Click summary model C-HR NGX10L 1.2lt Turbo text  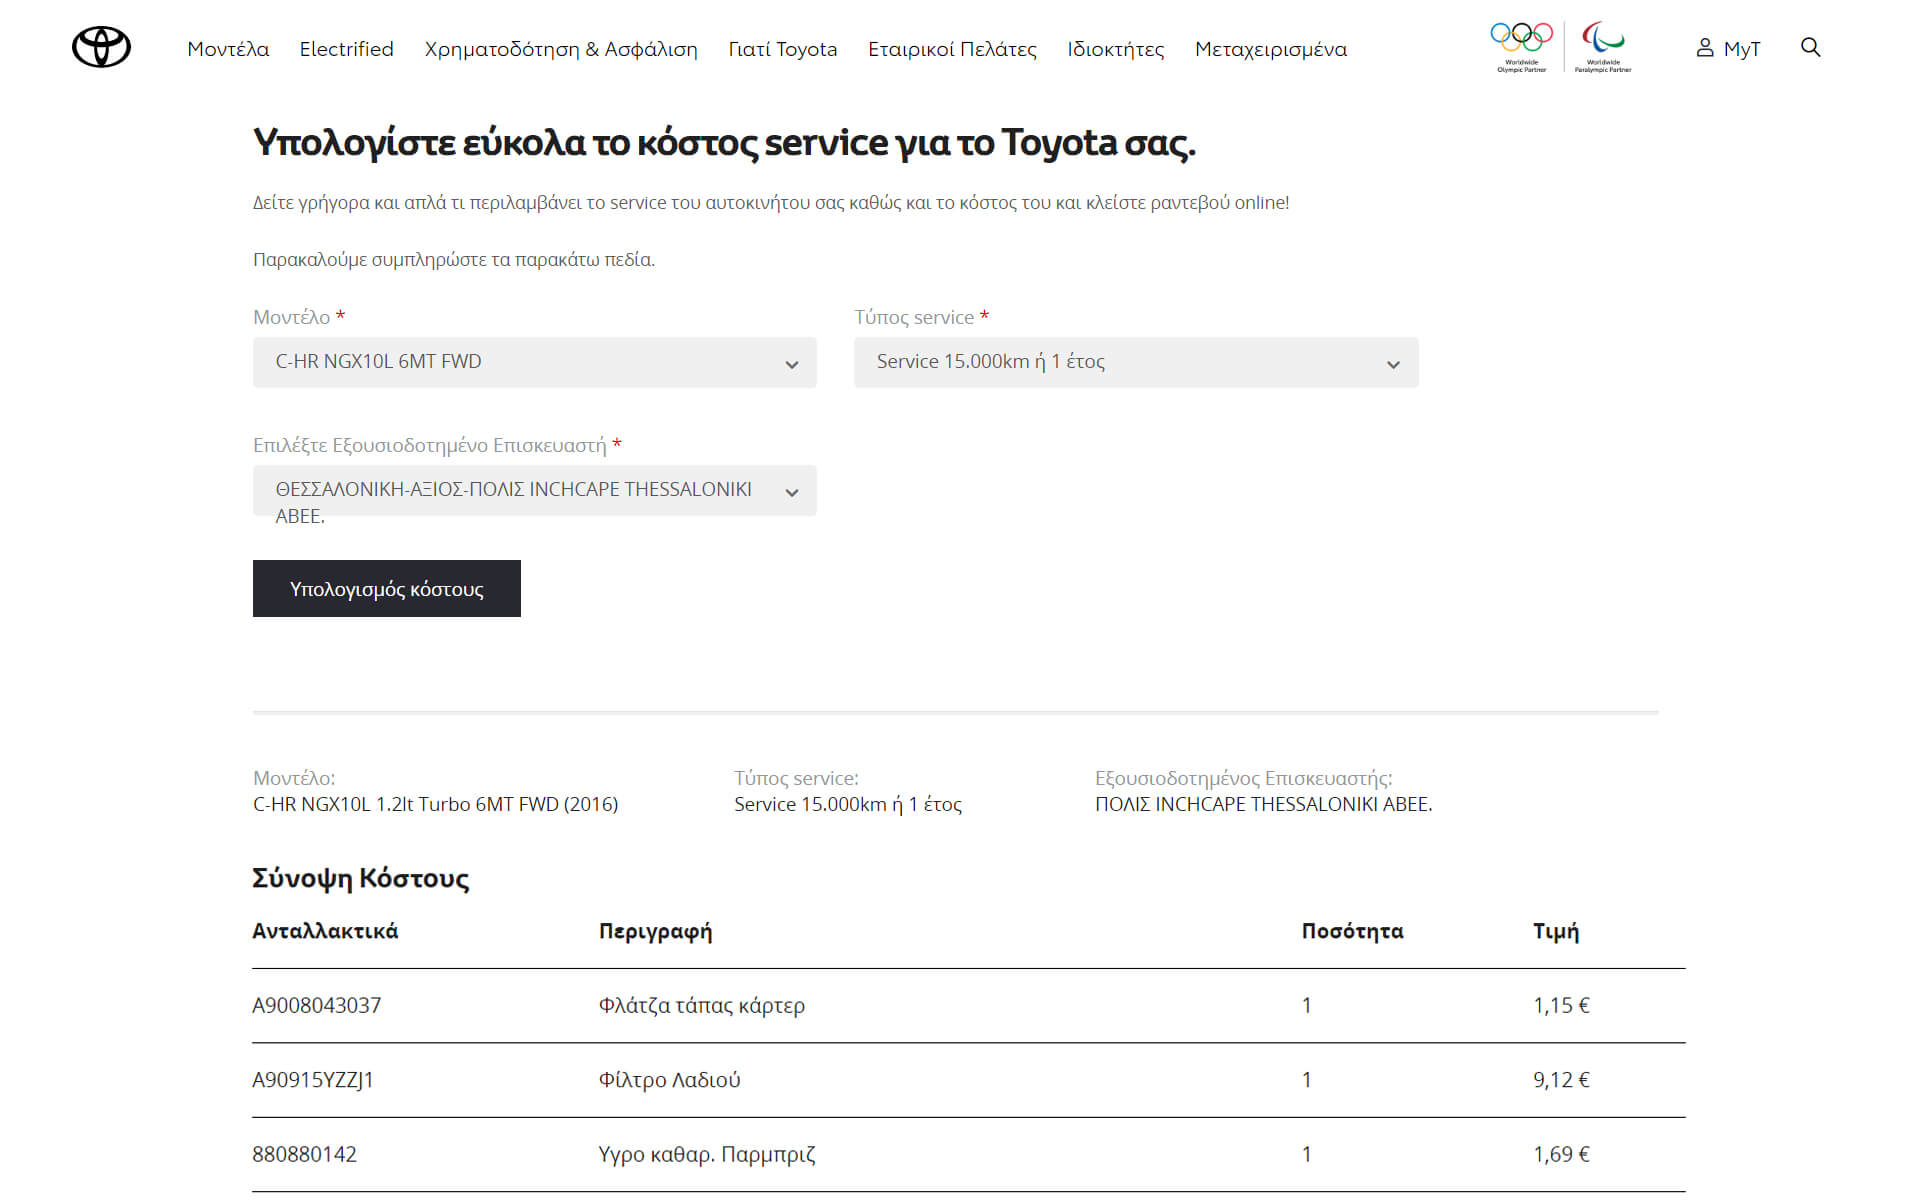(x=435, y=804)
